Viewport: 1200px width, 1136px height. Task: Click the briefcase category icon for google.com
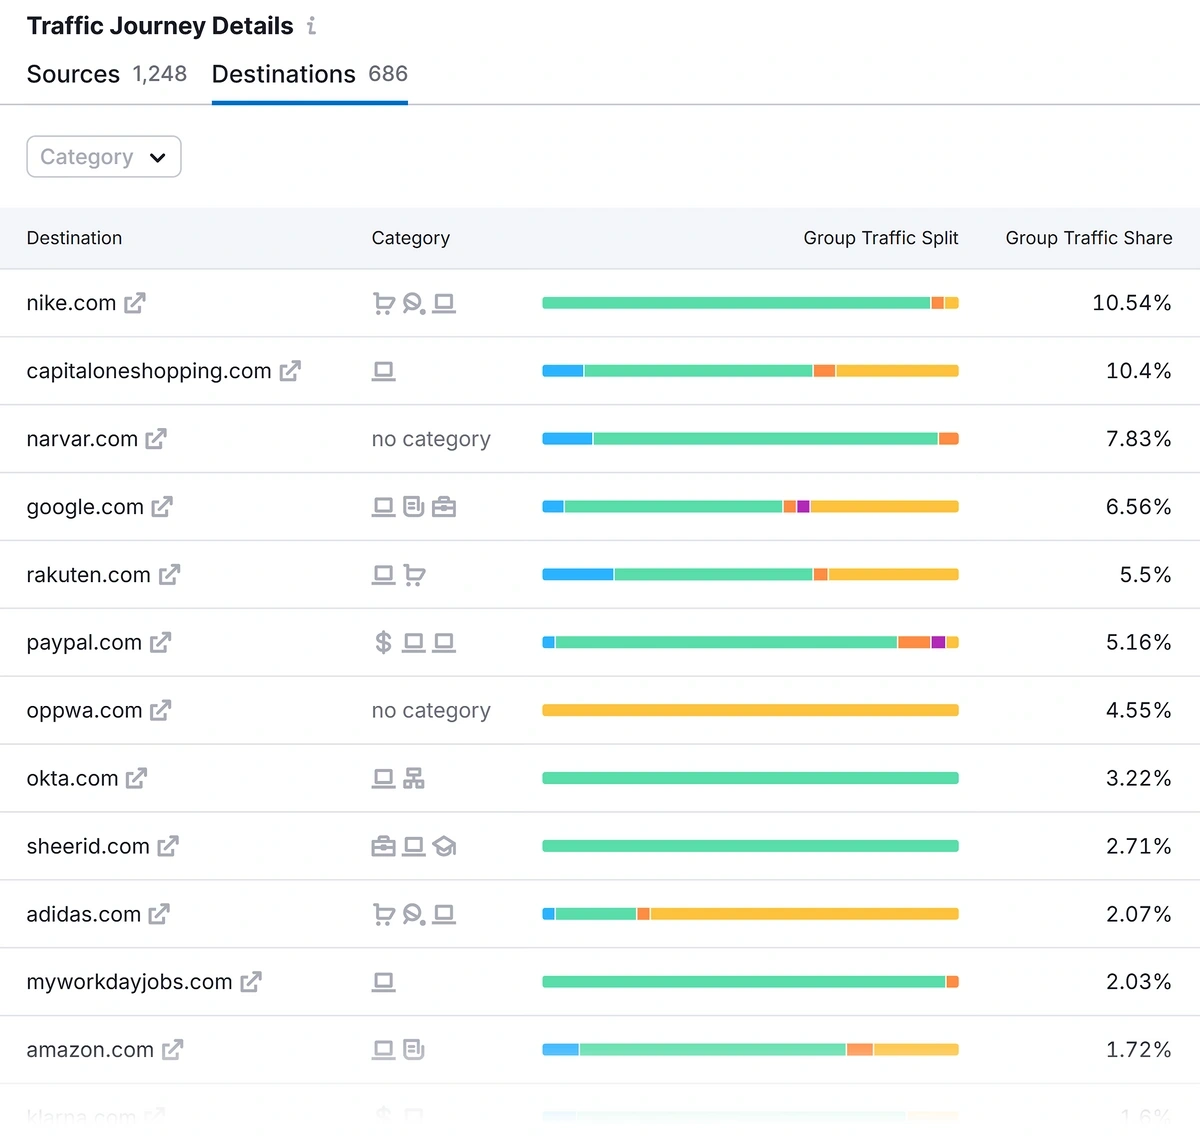click(444, 507)
